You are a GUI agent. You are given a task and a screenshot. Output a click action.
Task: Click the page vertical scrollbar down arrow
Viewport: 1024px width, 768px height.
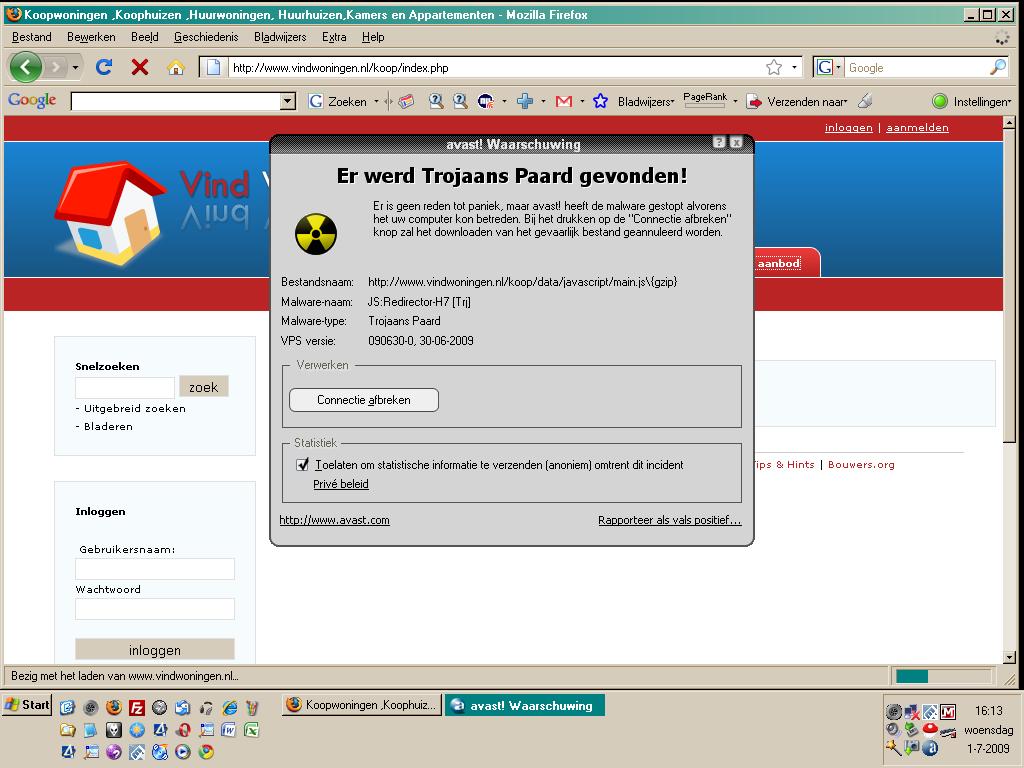tap(1009, 658)
